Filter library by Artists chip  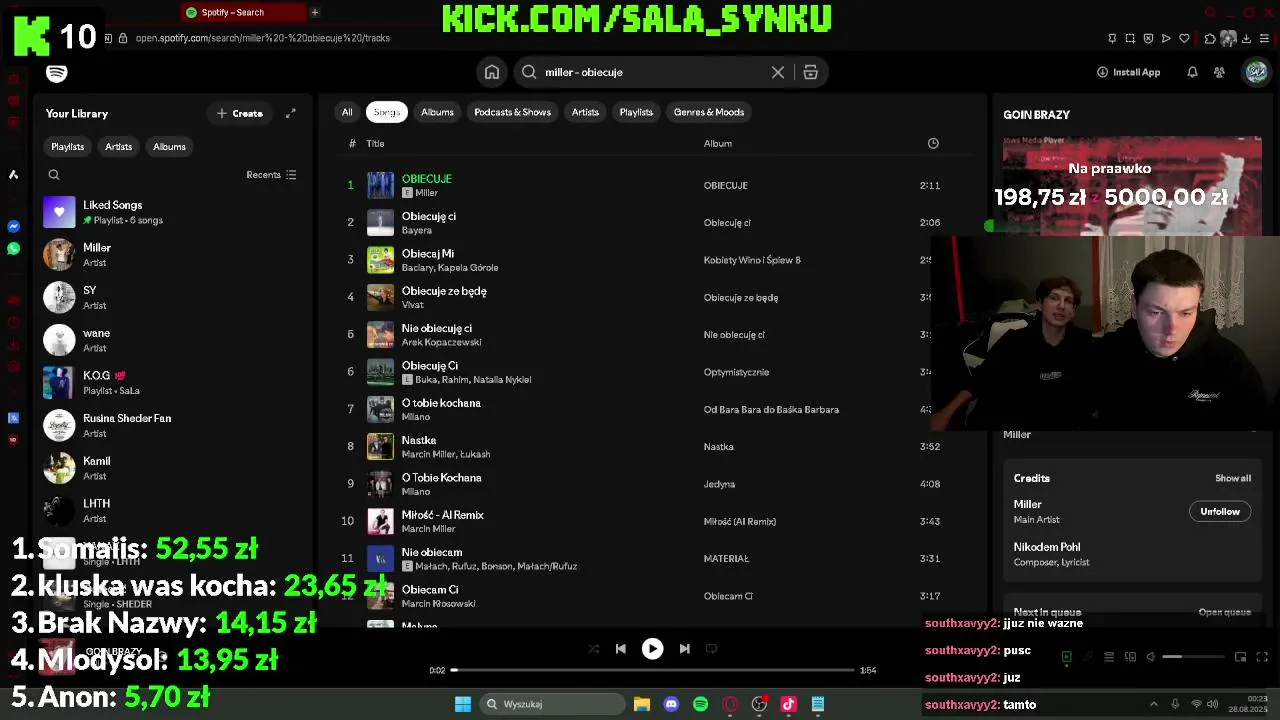click(x=119, y=147)
